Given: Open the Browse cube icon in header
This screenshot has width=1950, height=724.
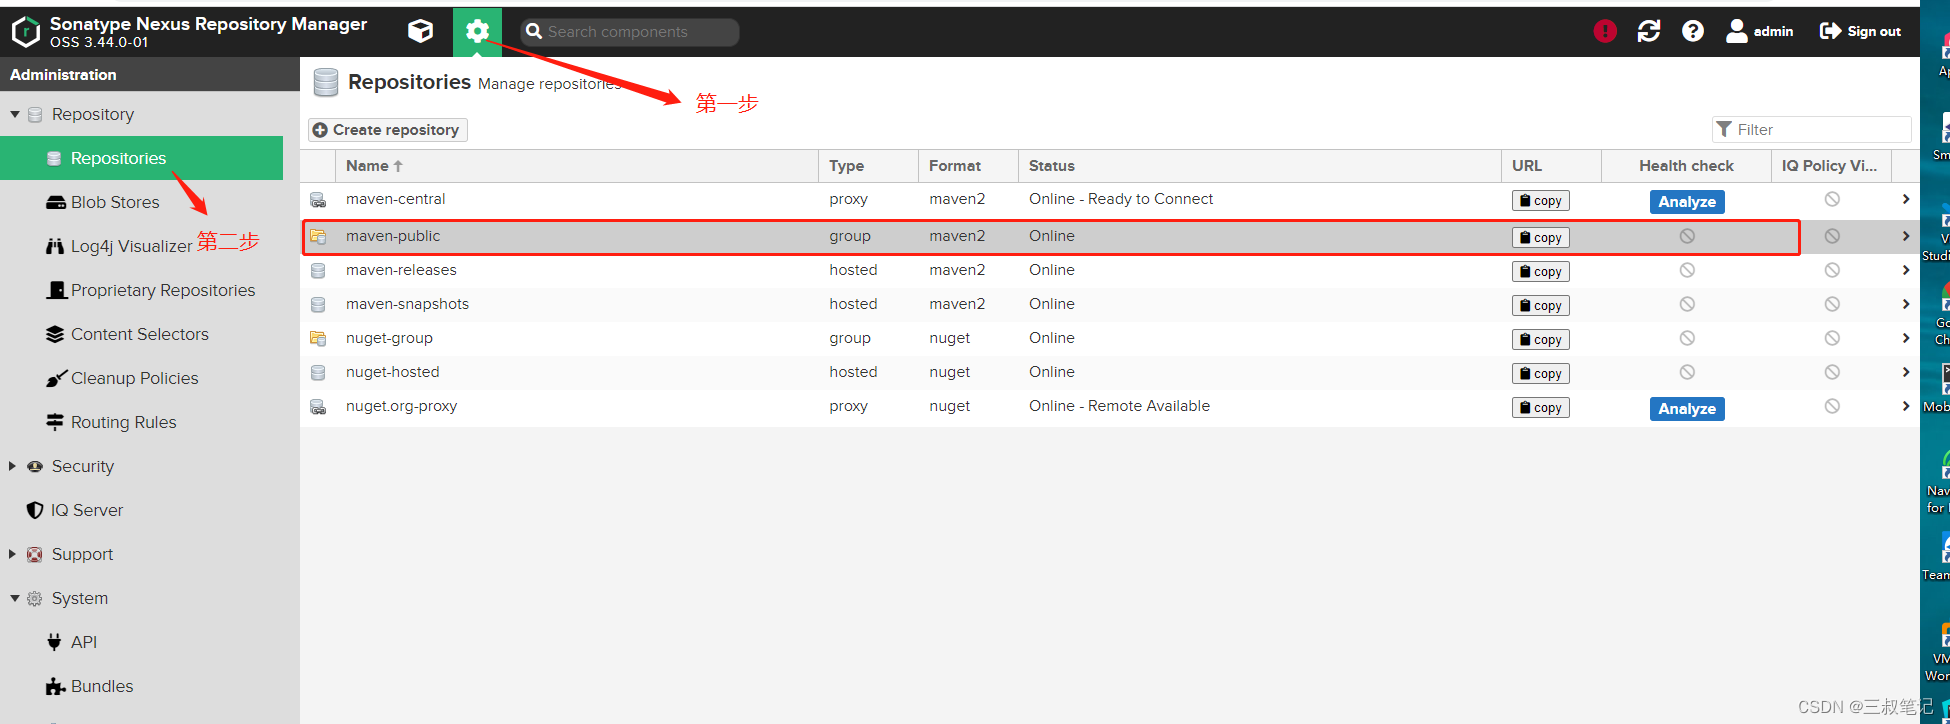Looking at the screenshot, I should tap(421, 31).
